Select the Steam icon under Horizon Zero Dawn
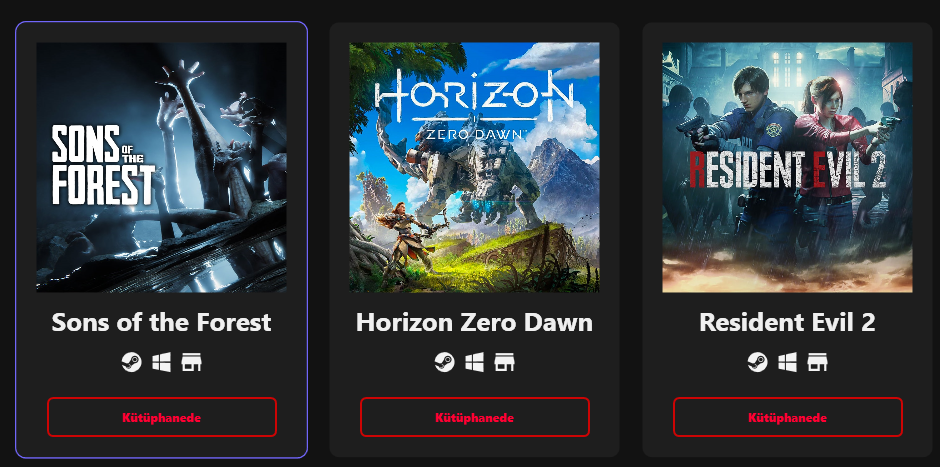940x467 pixels. (444, 362)
